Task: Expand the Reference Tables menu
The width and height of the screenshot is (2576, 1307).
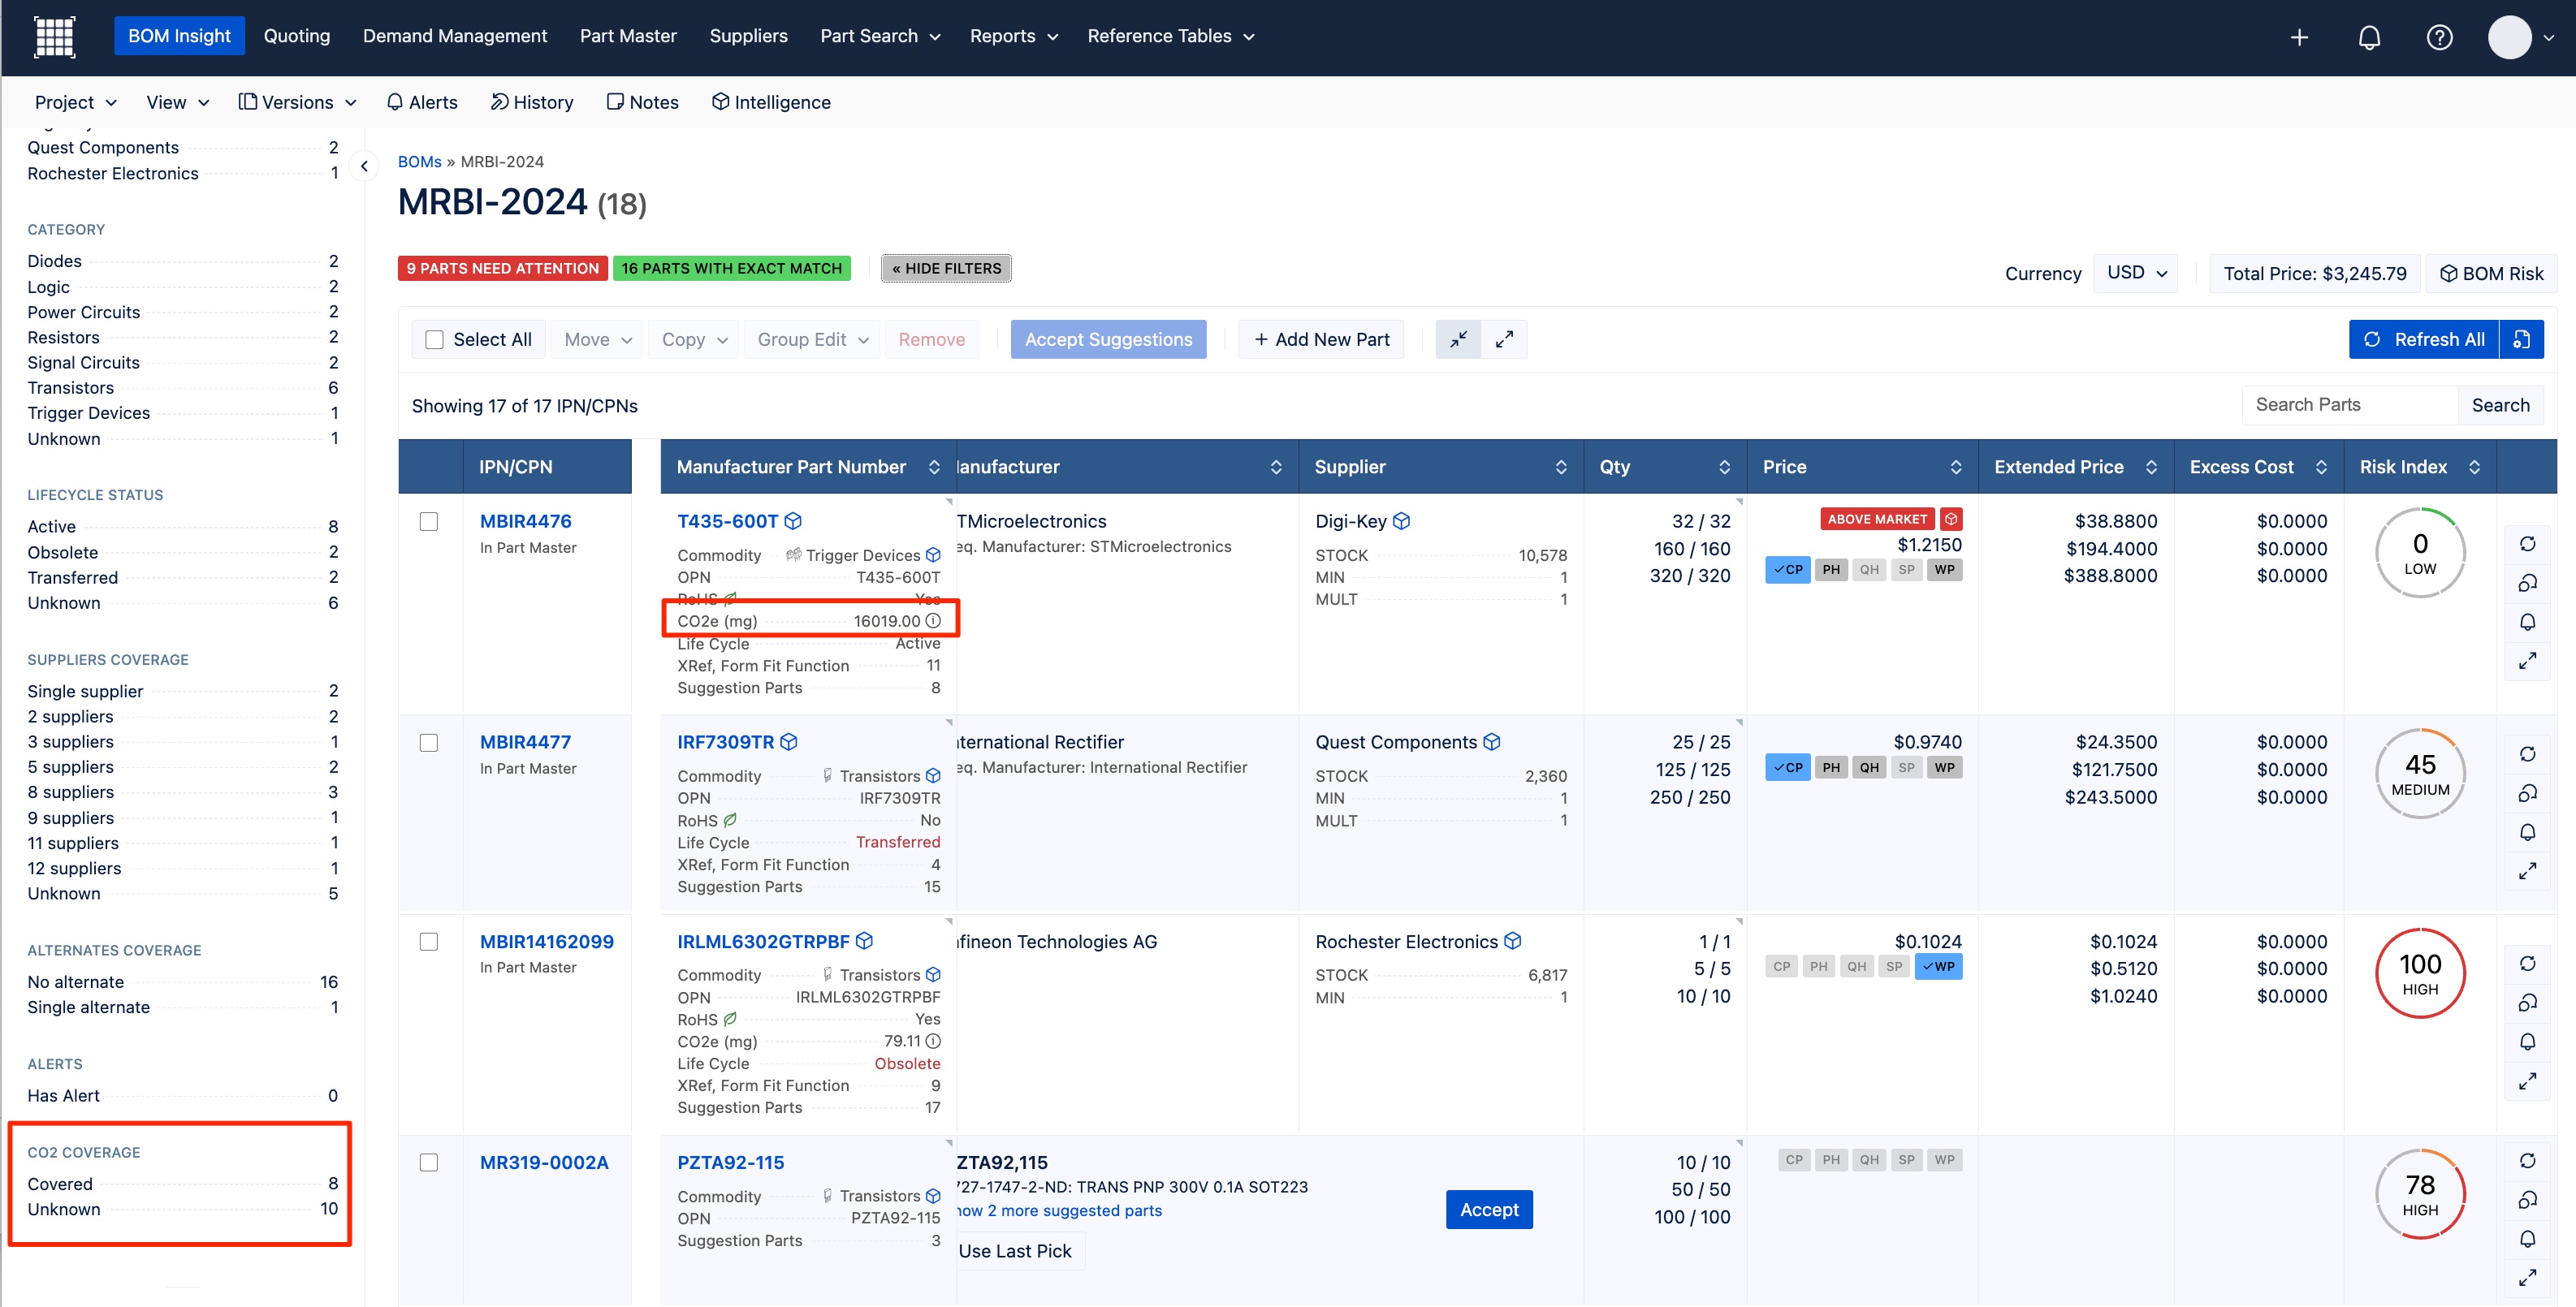Action: [x=1170, y=36]
